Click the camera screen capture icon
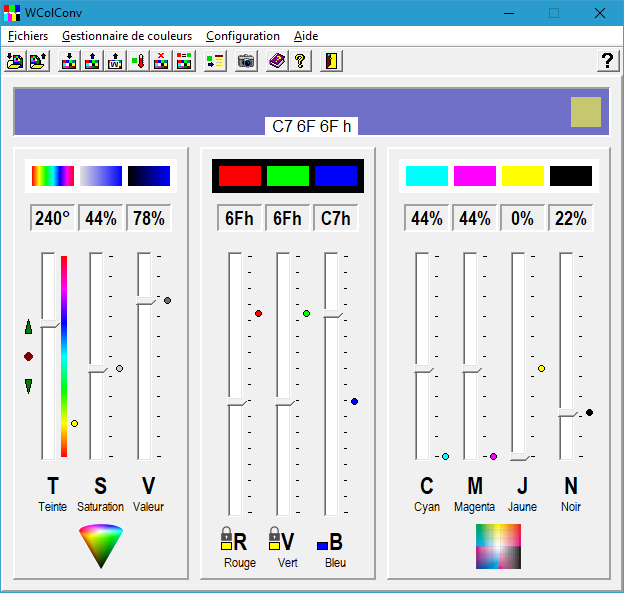This screenshot has width=624, height=593. [246, 61]
